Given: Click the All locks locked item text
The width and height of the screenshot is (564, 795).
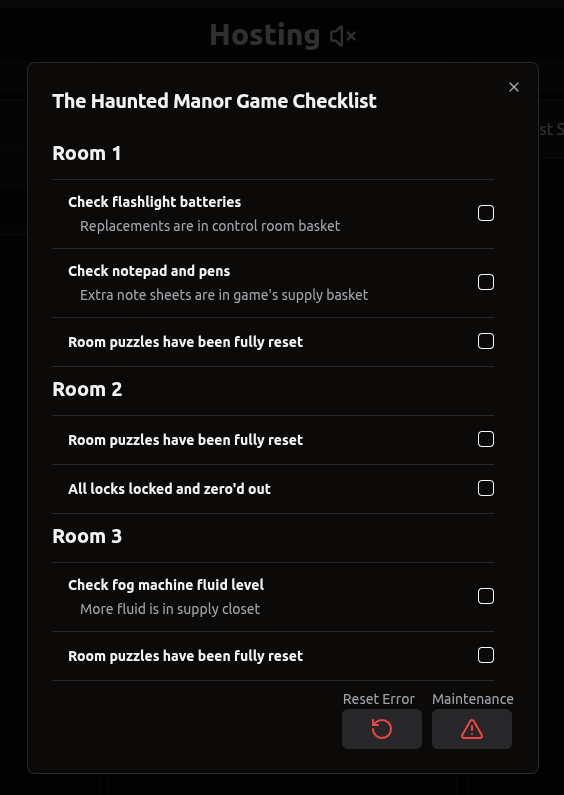Looking at the screenshot, I should click(x=169, y=489).
